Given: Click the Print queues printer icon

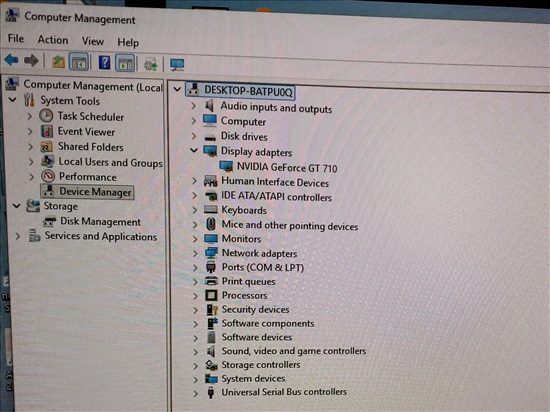Looking at the screenshot, I should point(211,281).
